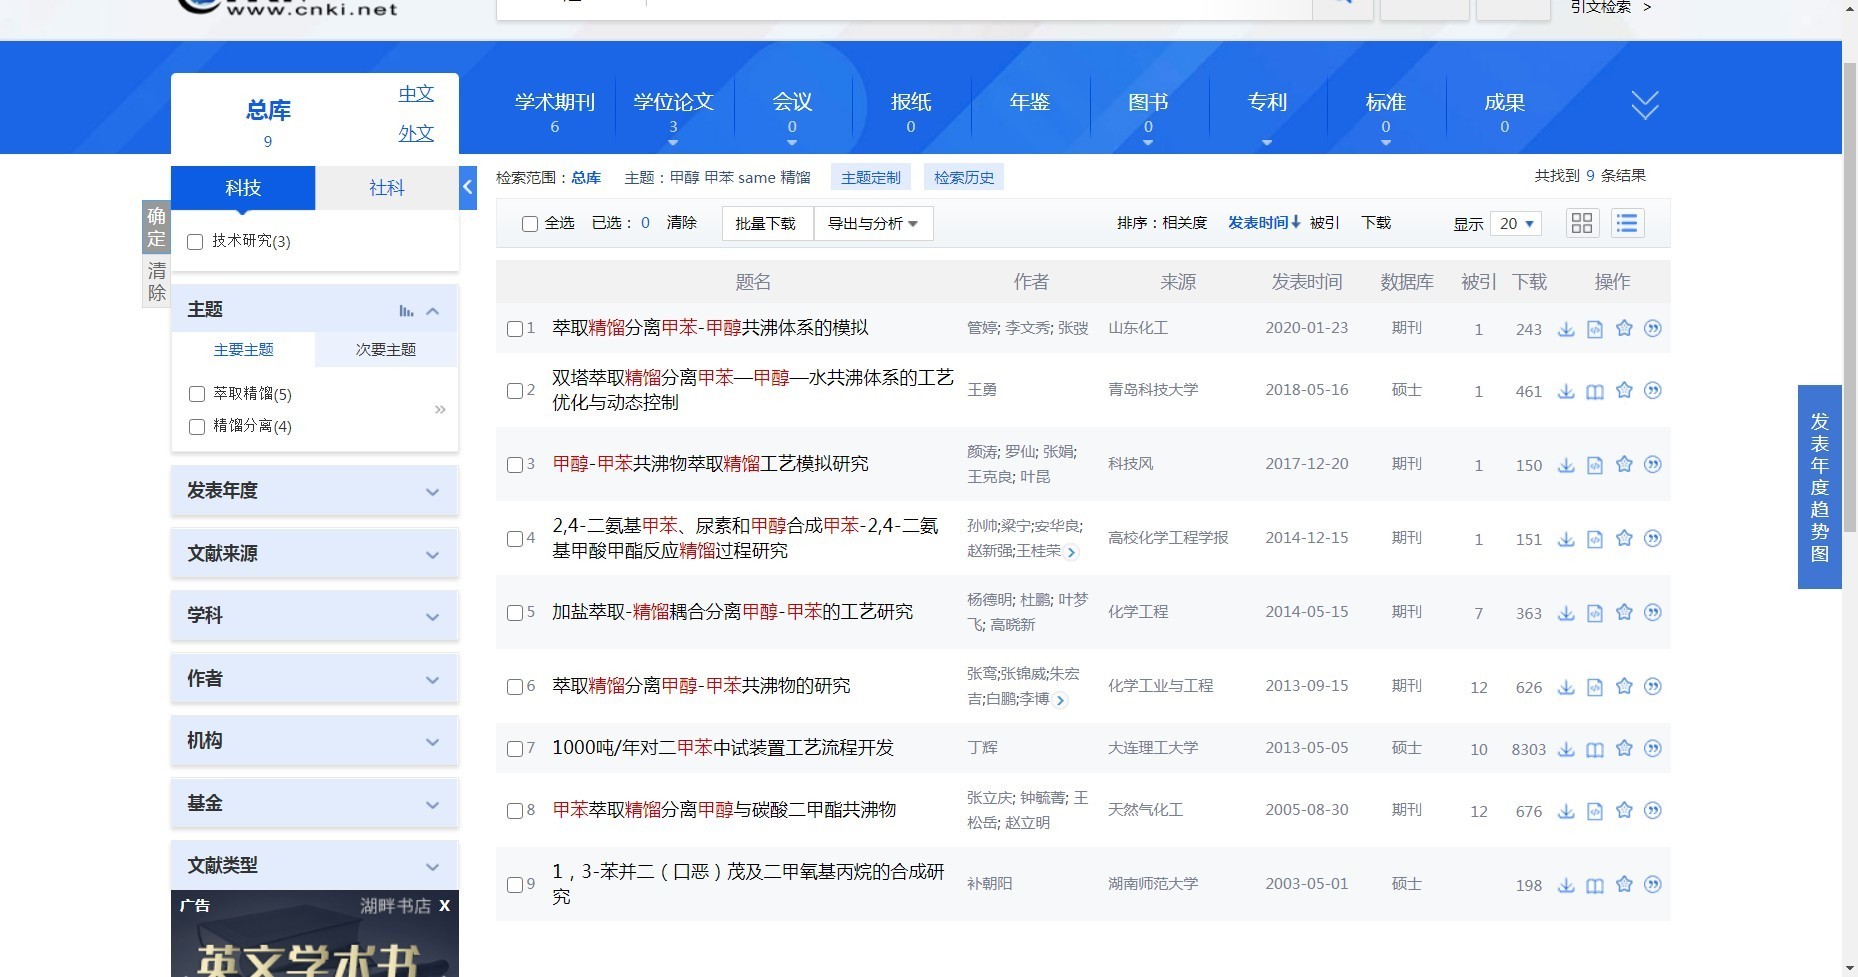Collapse the 主题 filter panel
1858x977 pixels.
(x=433, y=311)
